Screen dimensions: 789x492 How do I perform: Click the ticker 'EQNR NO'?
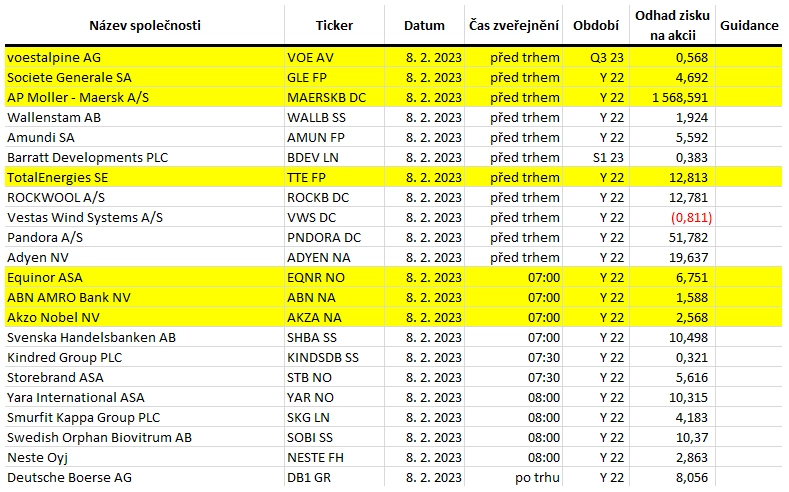(316, 278)
